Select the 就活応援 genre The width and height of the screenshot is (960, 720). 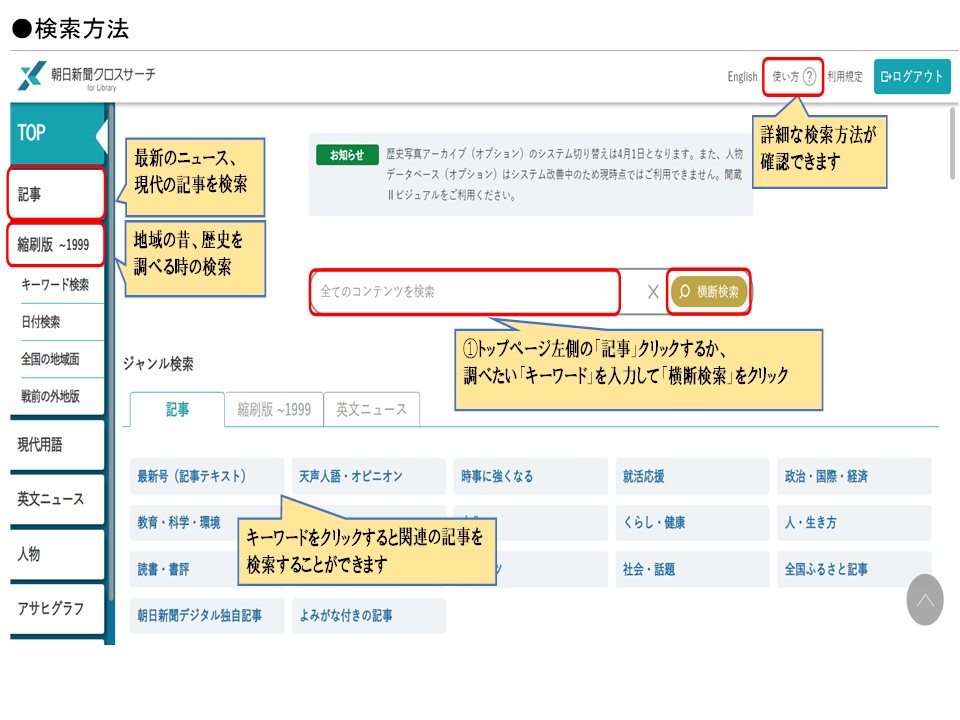692,476
